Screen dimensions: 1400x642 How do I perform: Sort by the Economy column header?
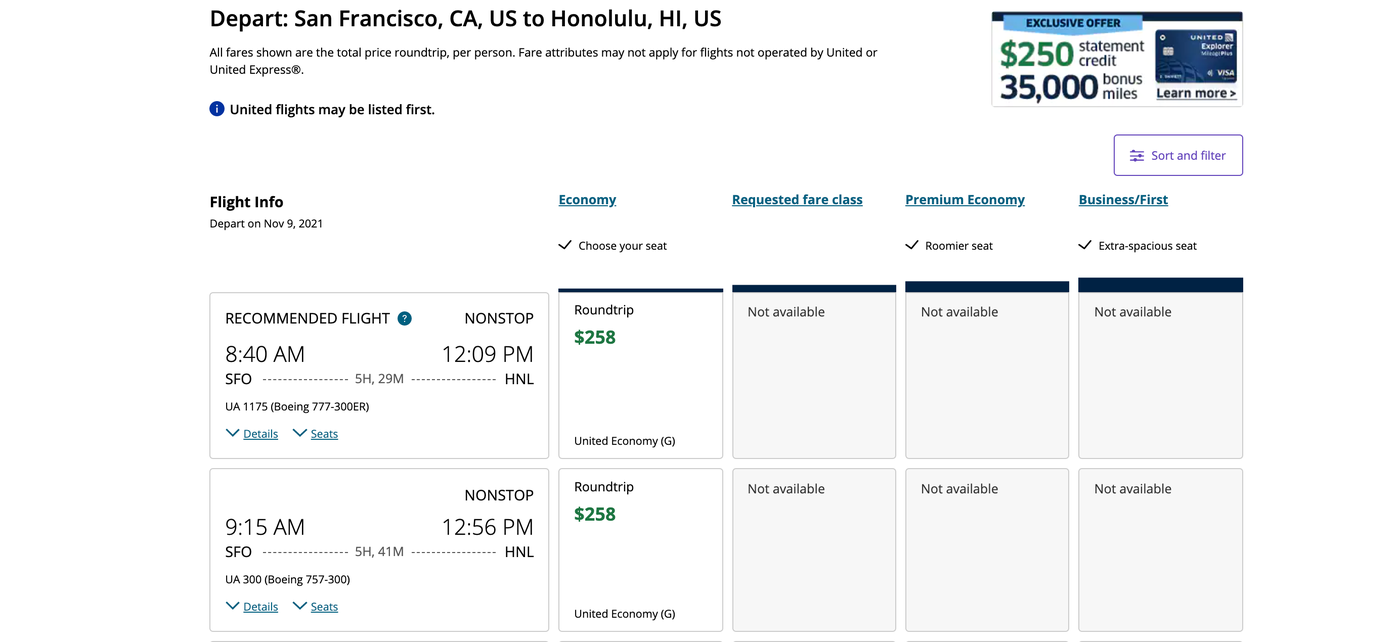(587, 200)
